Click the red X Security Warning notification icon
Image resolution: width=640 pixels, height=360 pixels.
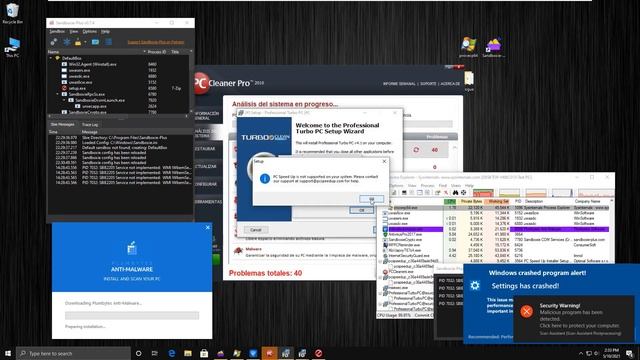(527, 311)
